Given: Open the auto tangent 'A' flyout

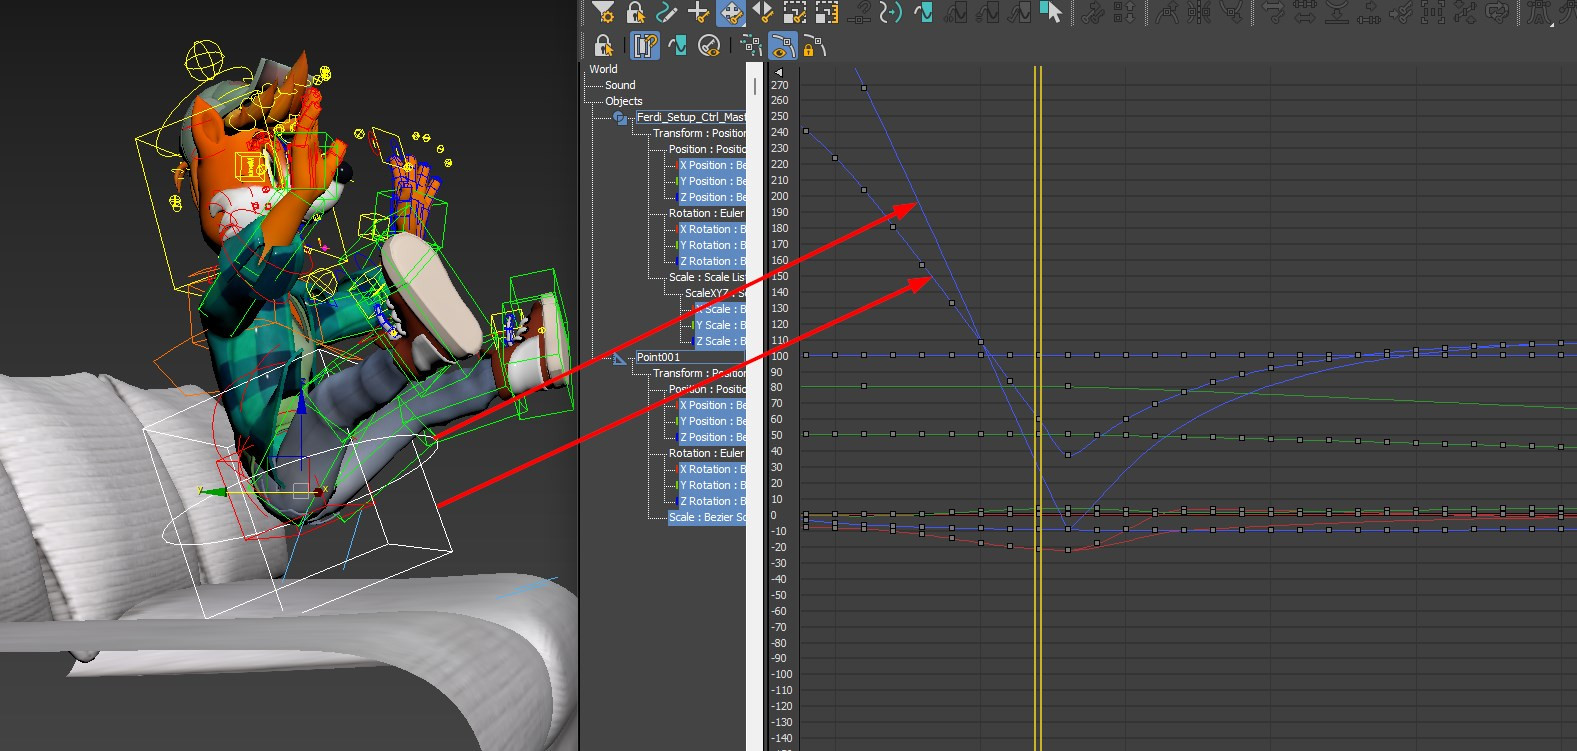Looking at the screenshot, I should (1538, 12).
